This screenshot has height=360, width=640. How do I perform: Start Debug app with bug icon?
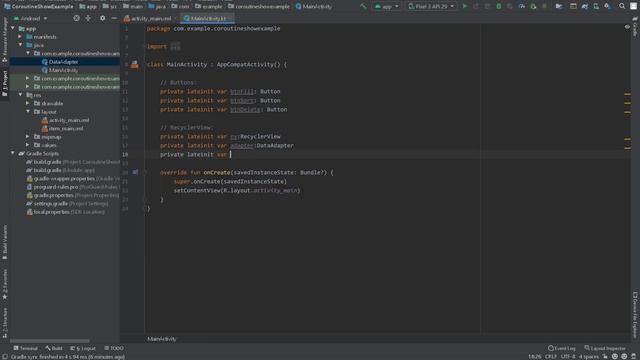click(x=499, y=6)
